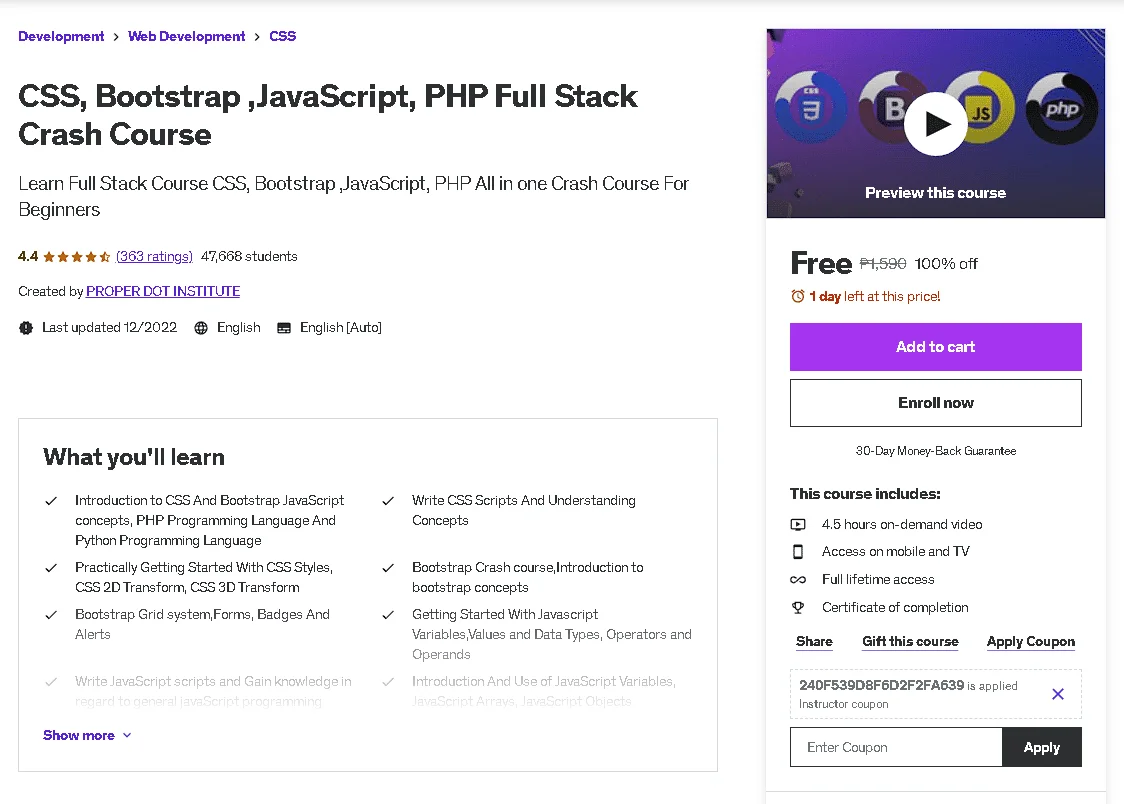1124x804 pixels.
Task: Click the Enroll now button
Action: point(935,403)
